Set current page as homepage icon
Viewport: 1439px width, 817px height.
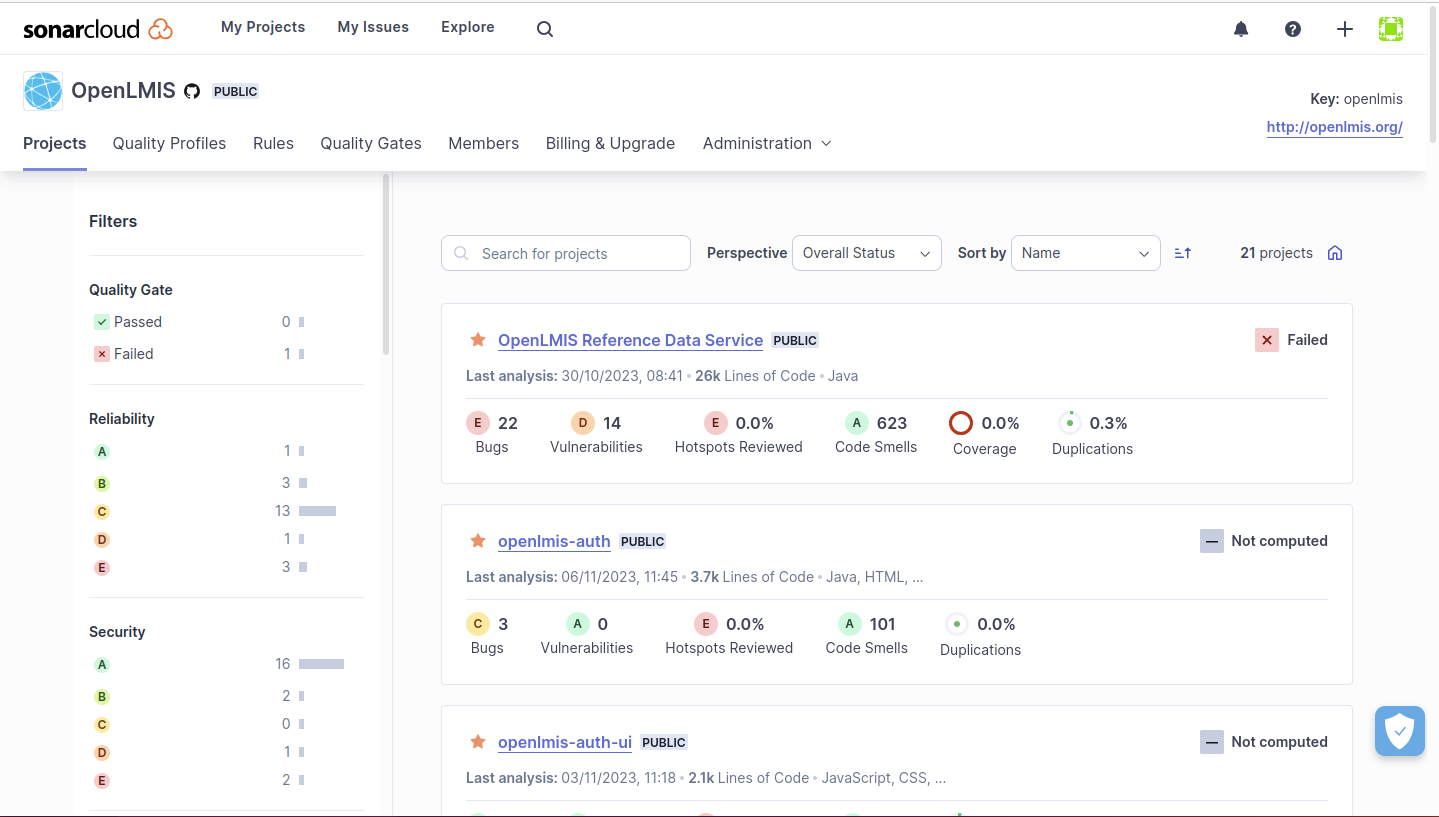(x=1335, y=253)
